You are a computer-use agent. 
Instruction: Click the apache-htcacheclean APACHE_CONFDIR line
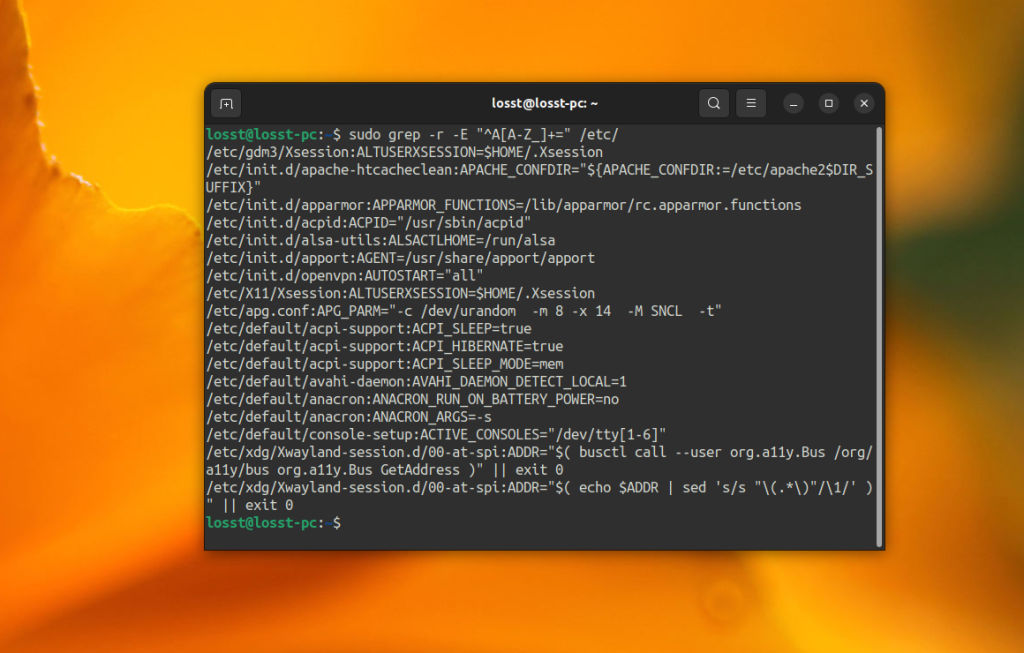coord(539,170)
